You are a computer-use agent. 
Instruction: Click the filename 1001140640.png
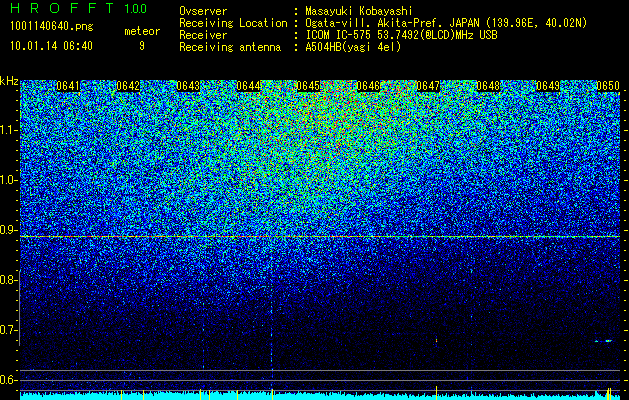(x=52, y=26)
